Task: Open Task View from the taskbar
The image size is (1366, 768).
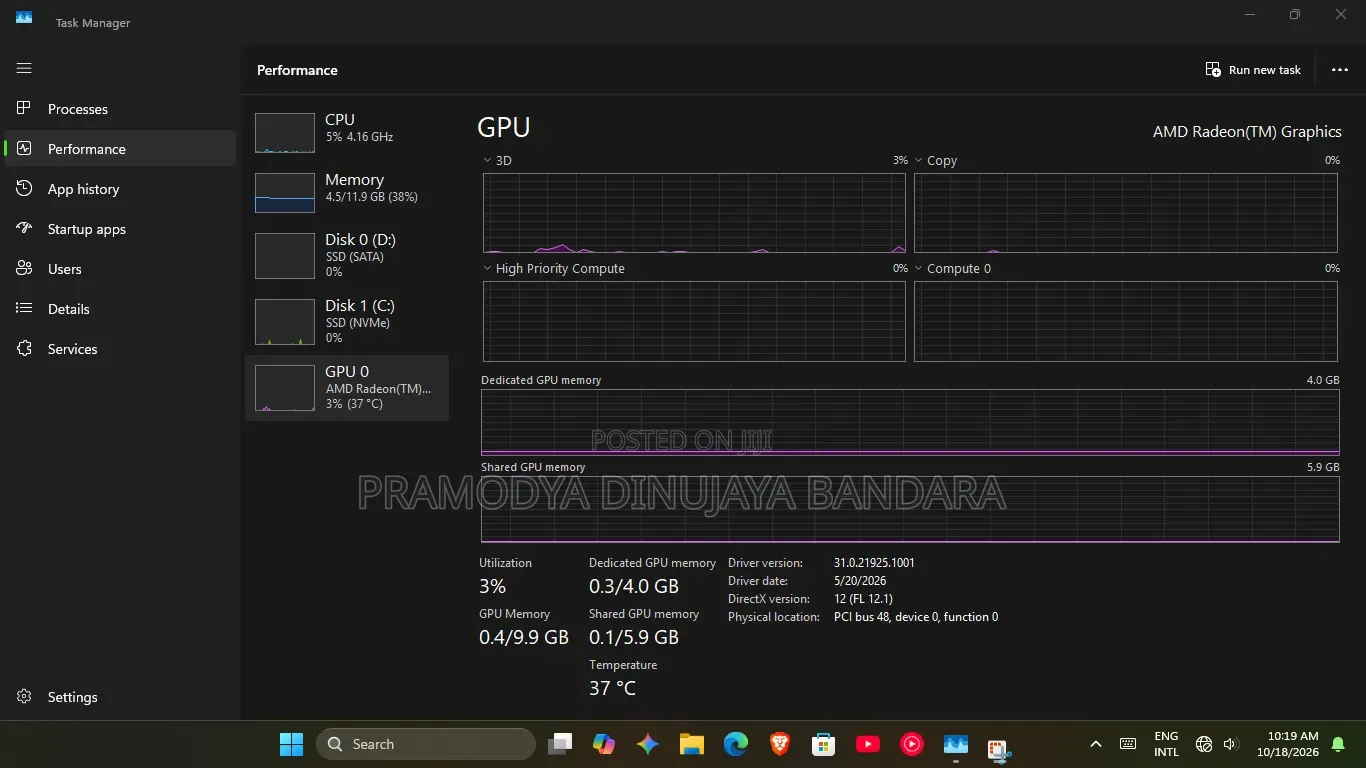Action: pyautogui.click(x=560, y=744)
